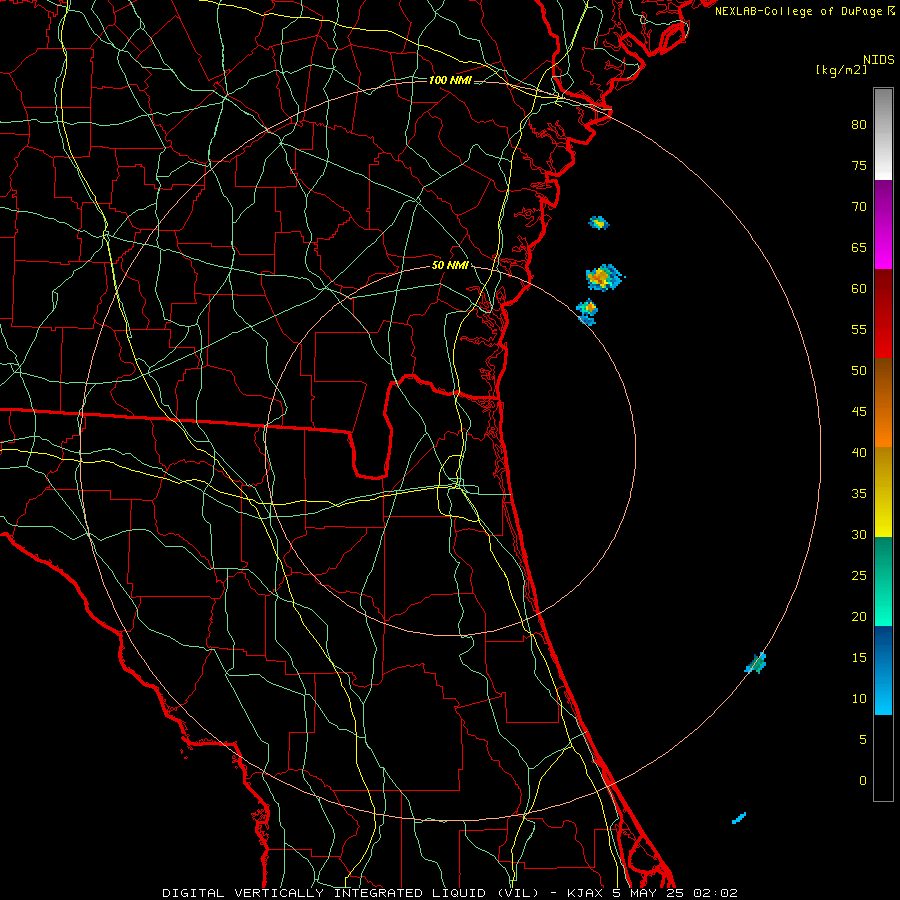Click the 50 NMI range ring label

(451, 265)
